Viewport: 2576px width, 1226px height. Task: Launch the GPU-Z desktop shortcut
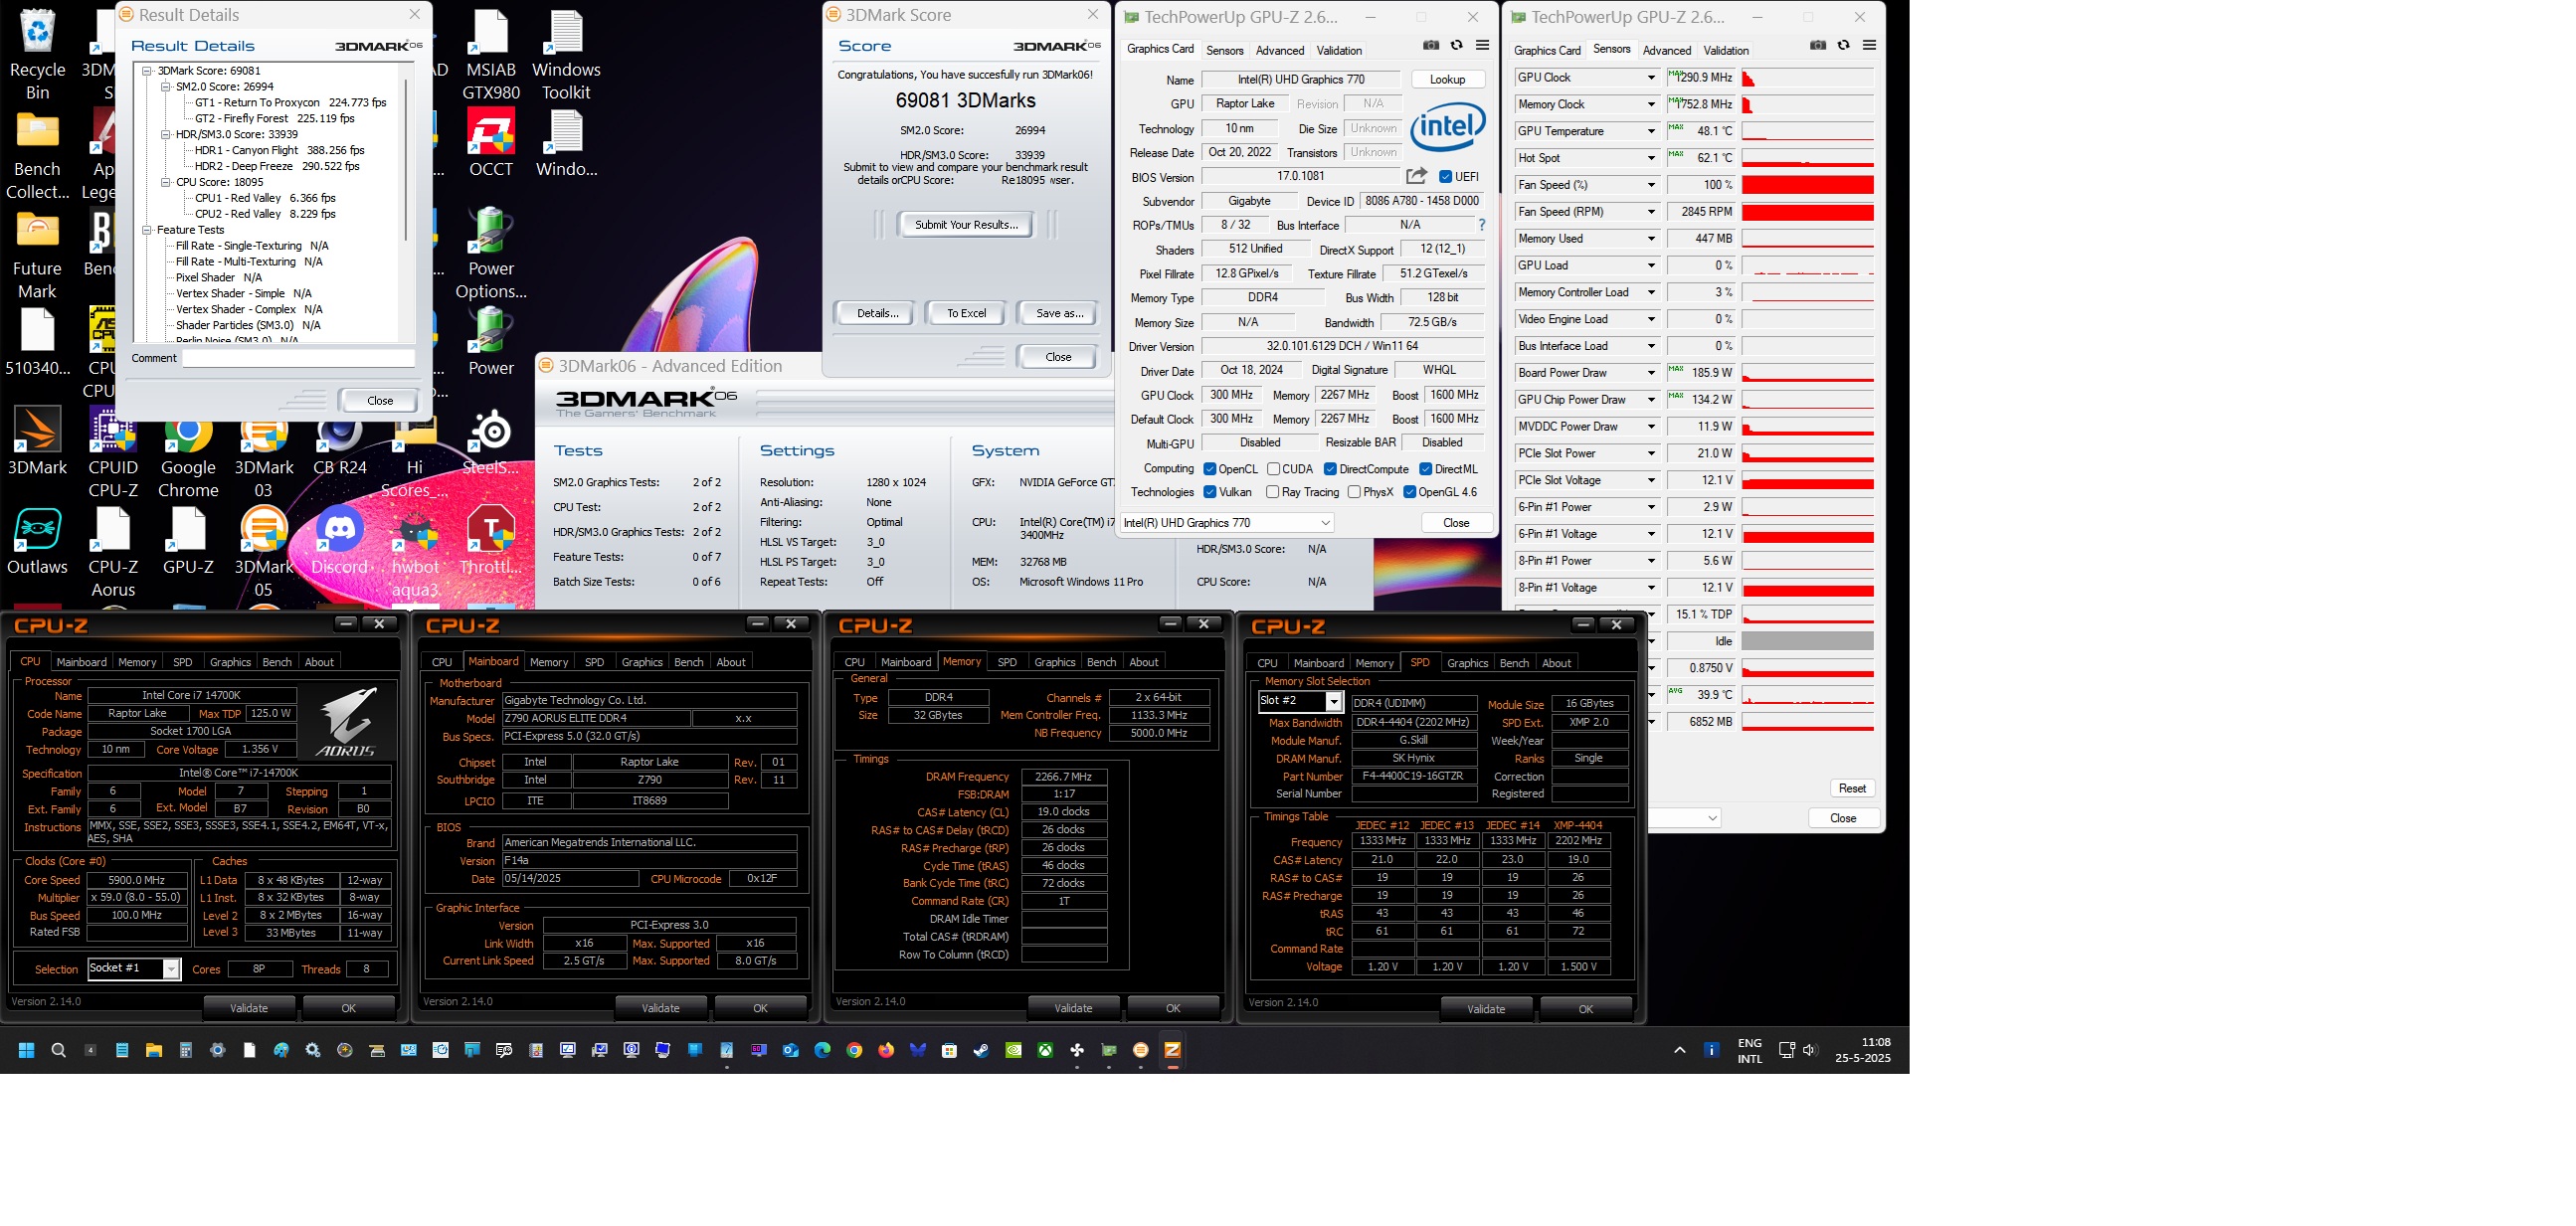click(188, 540)
